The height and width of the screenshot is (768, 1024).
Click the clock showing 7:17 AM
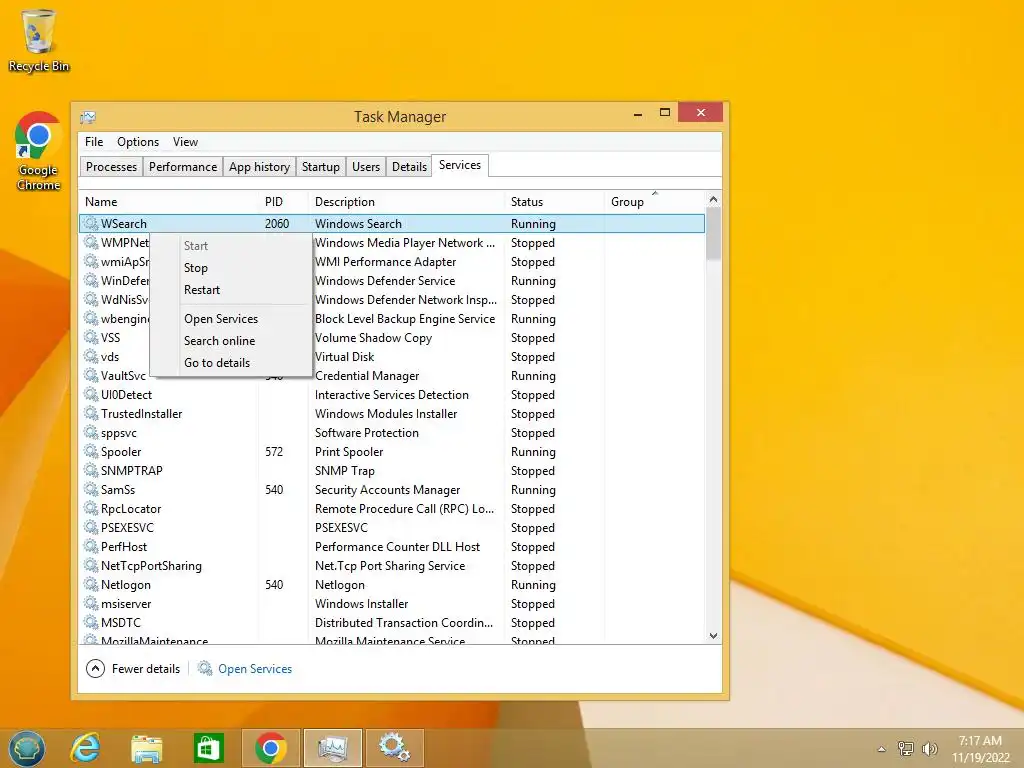coord(980,741)
